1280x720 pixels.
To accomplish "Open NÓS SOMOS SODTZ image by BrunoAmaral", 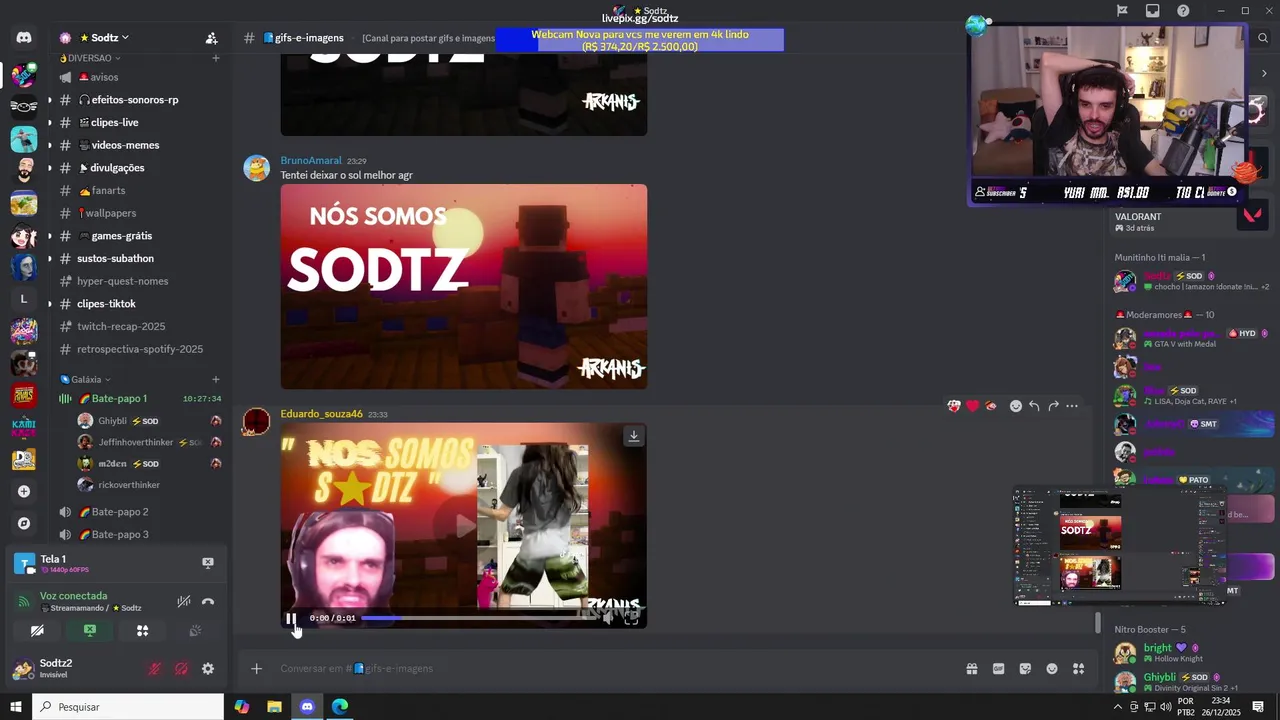I will [464, 287].
